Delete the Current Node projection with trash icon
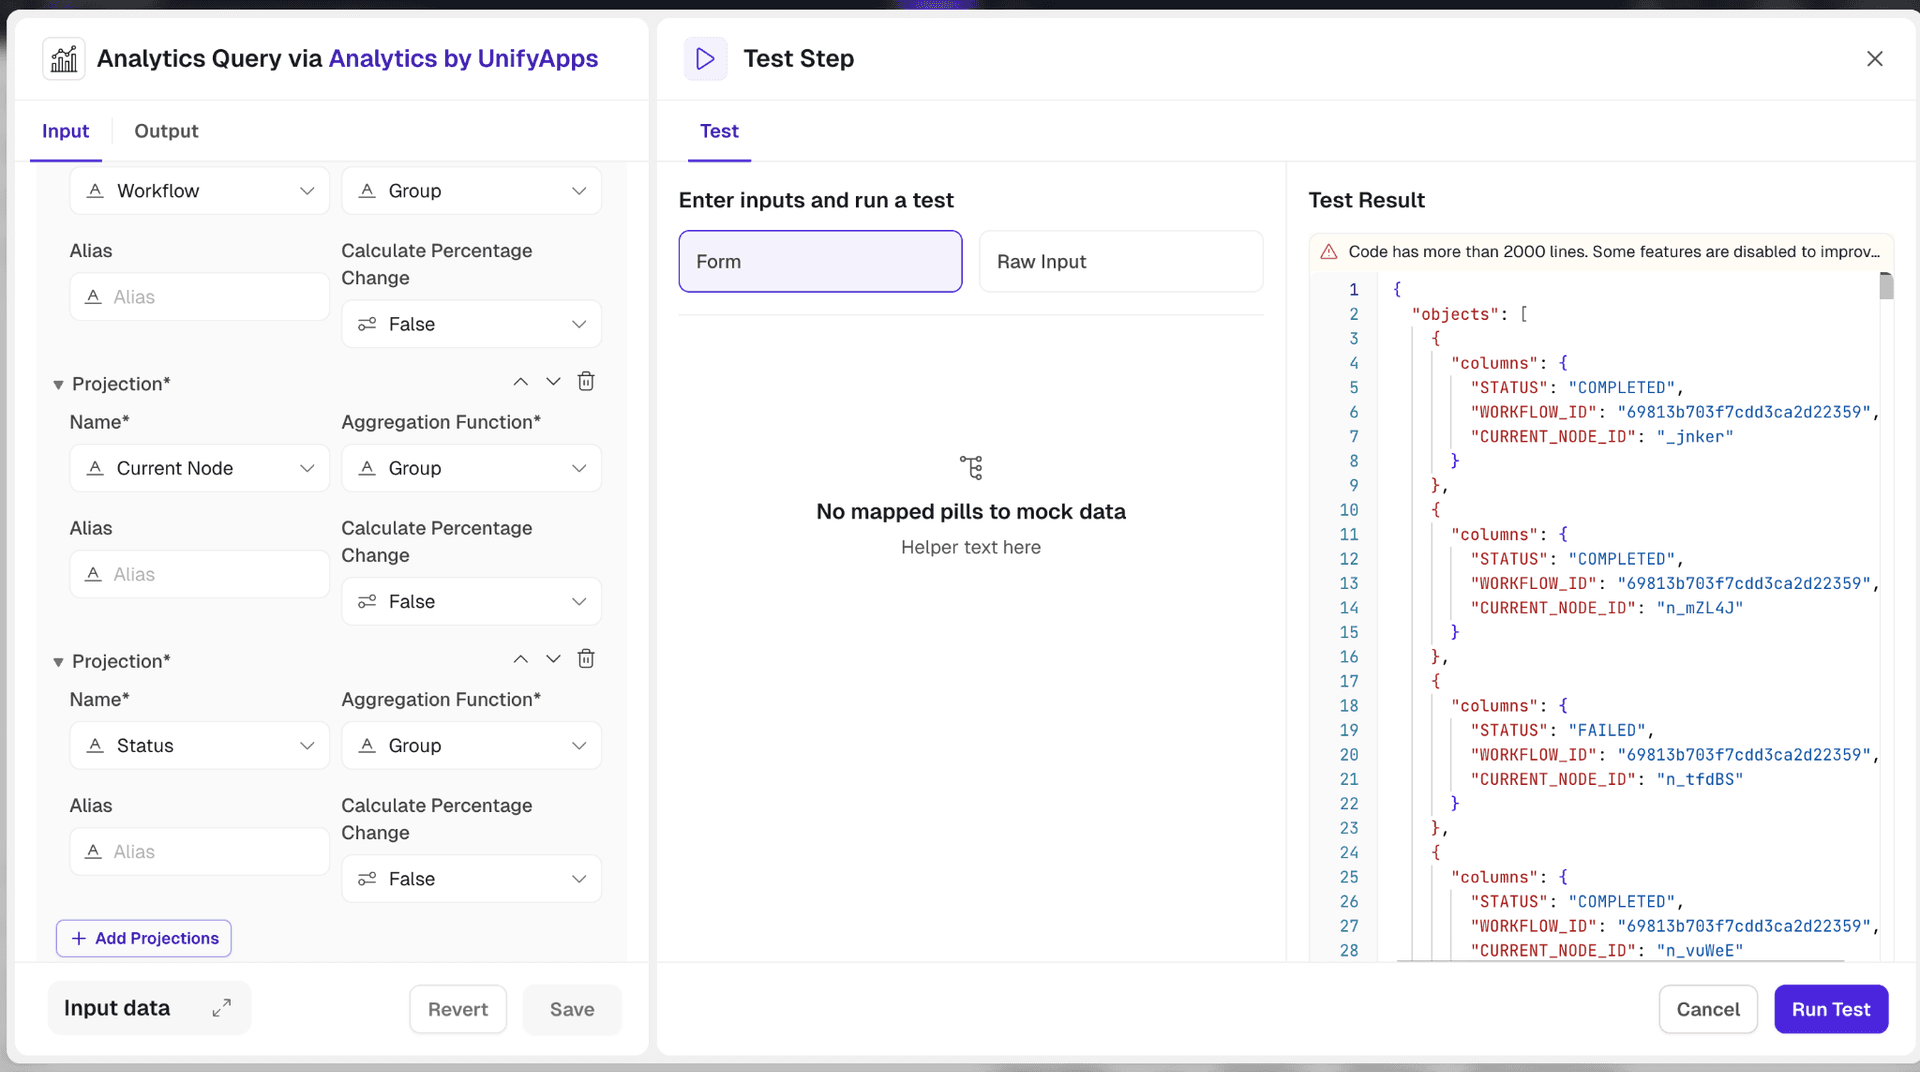1920x1072 pixels. [586, 381]
